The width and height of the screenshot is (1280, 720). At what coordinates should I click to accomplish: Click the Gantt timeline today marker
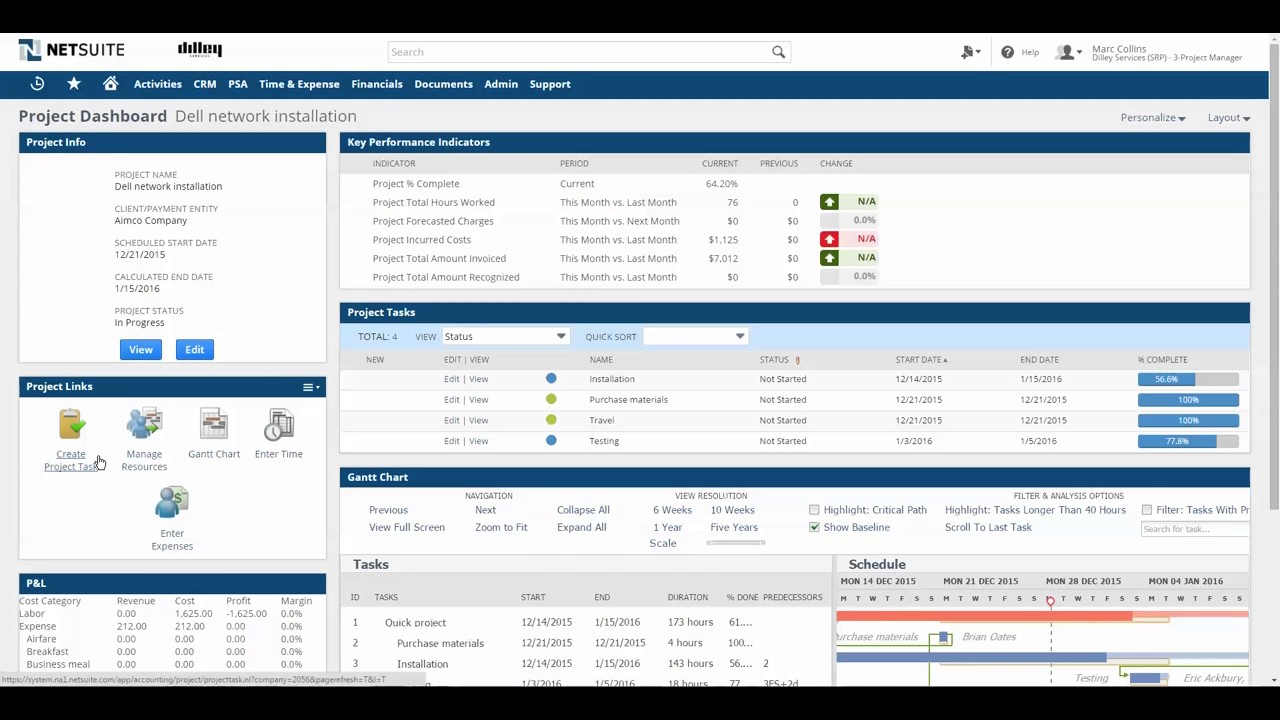pos(1050,600)
